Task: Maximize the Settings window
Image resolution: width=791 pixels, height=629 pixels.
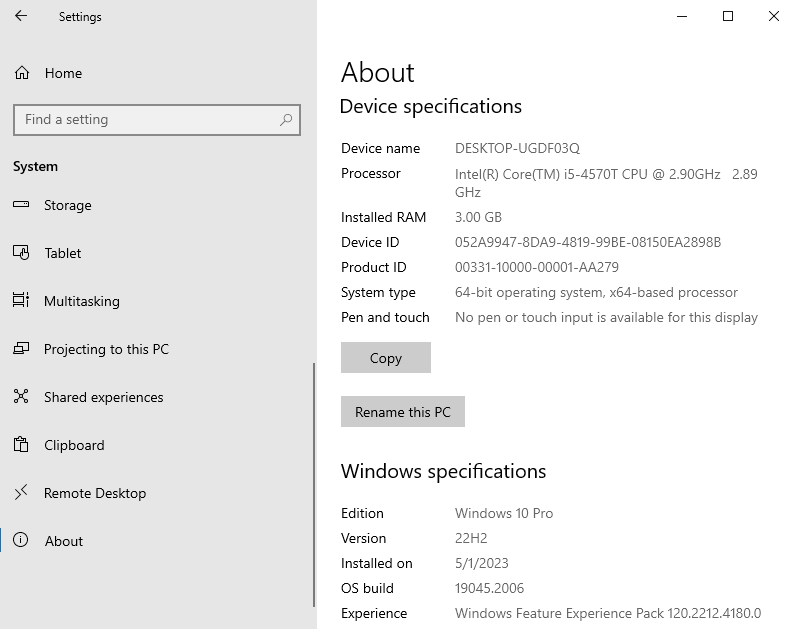Action: point(728,16)
